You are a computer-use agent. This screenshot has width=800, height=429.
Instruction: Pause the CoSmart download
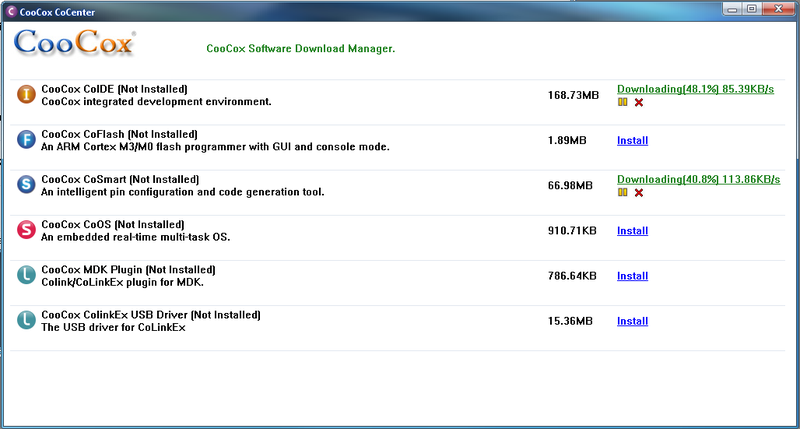[622, 192]
